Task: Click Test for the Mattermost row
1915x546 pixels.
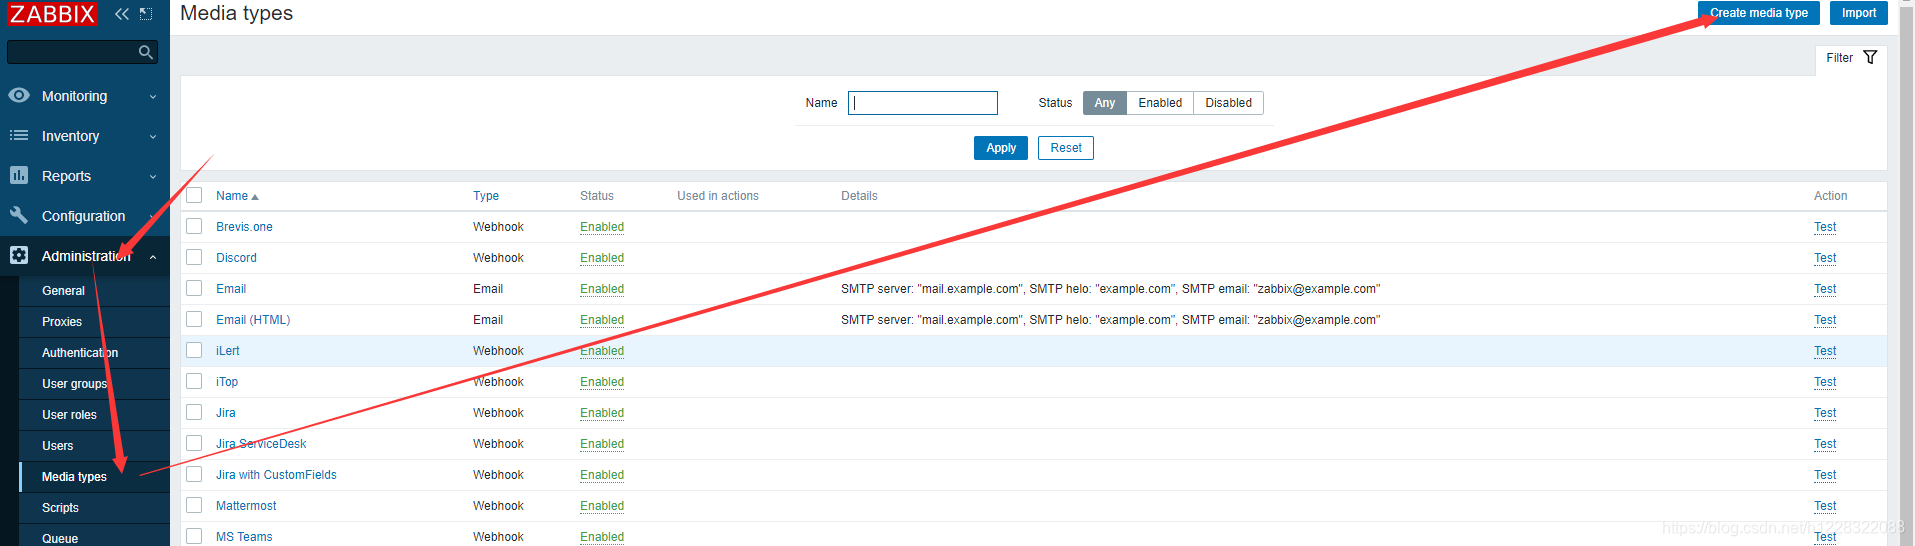Action: point(1825,506)
